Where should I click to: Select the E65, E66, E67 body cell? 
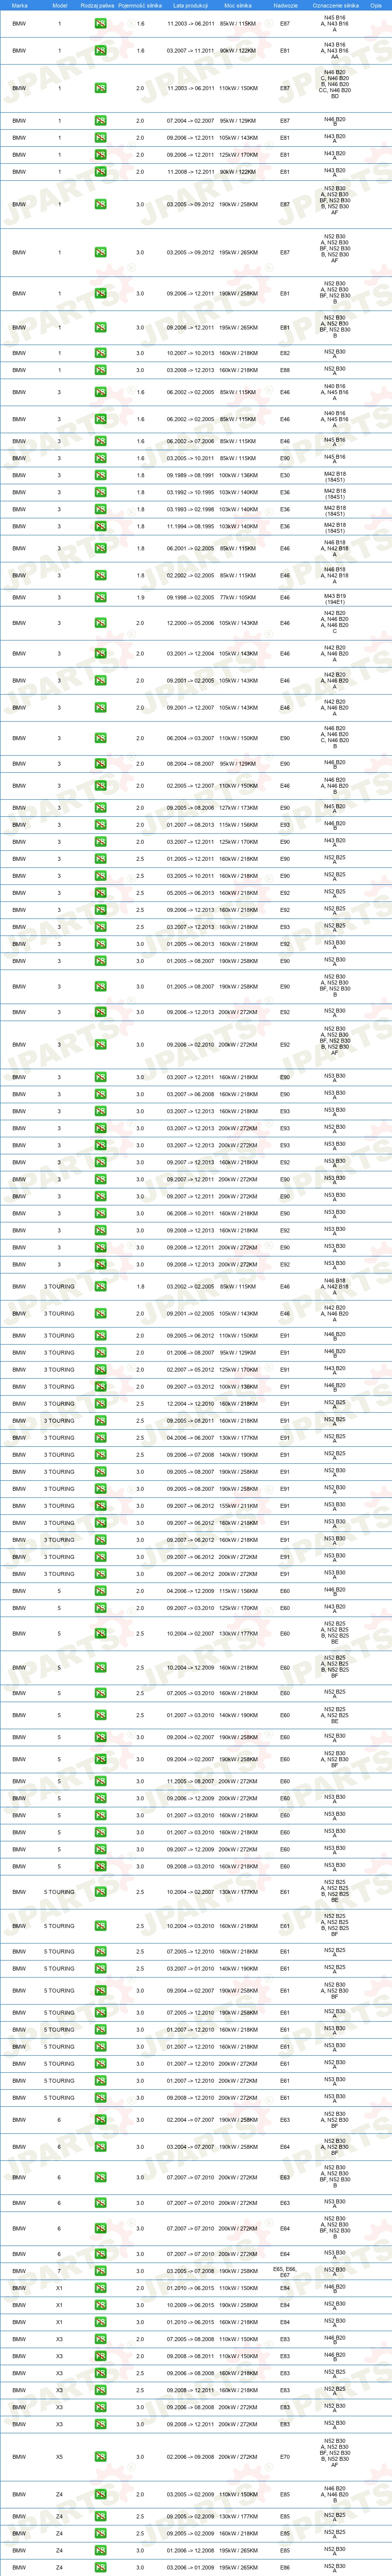[x=285, y=2271]
